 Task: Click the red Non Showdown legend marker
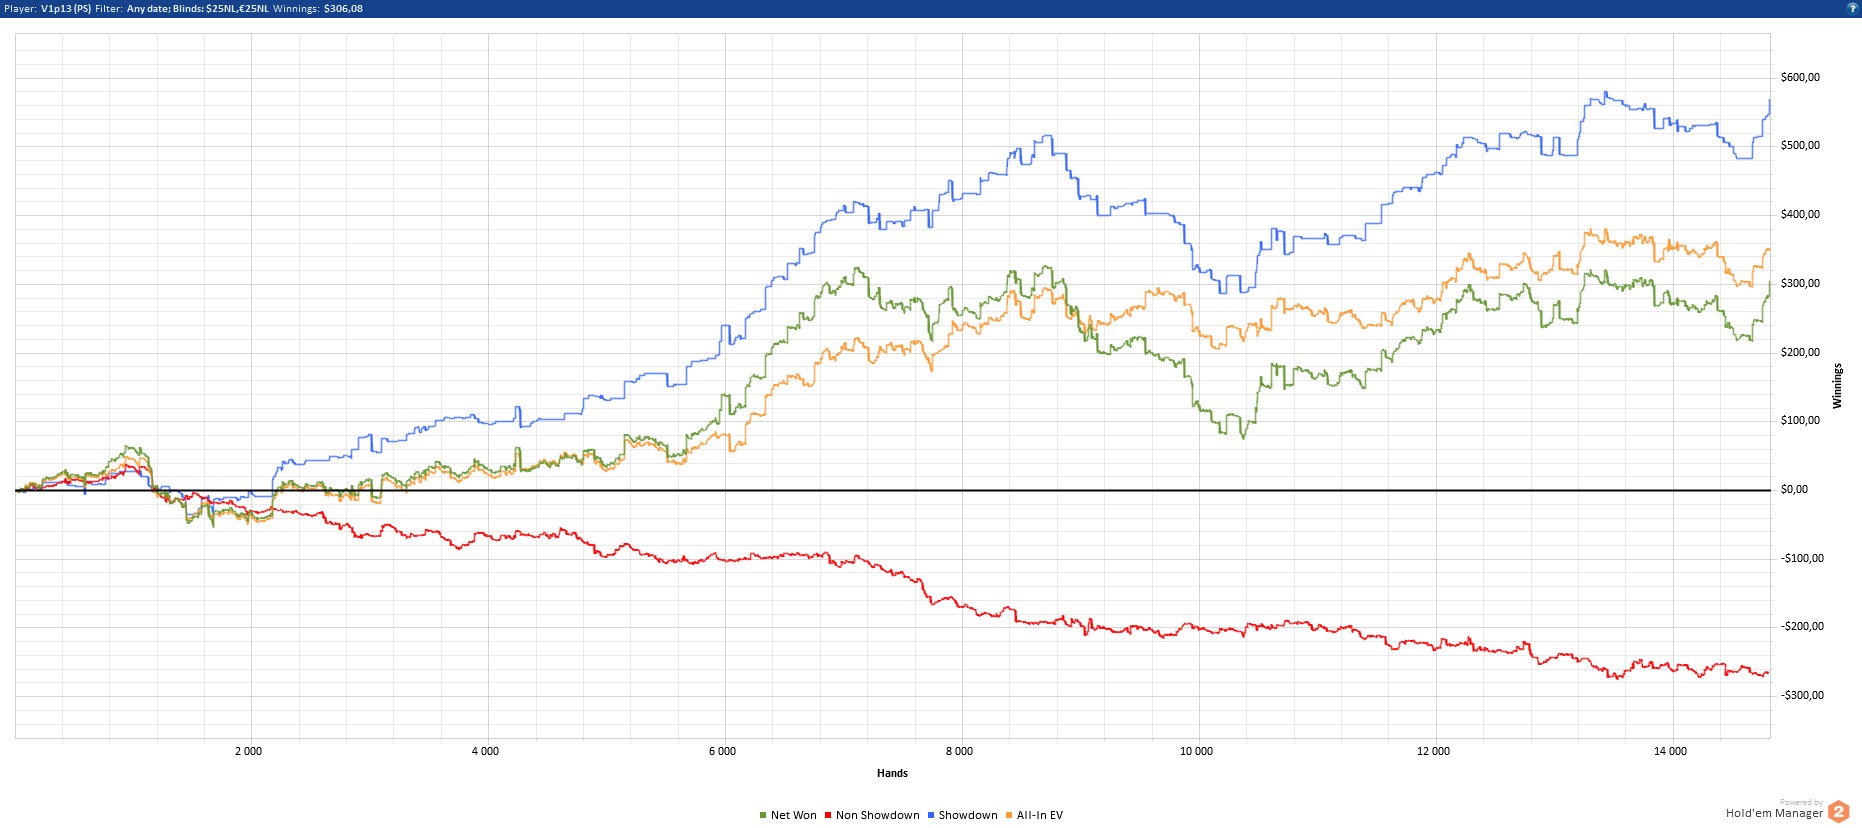click(x=828, y=816)
